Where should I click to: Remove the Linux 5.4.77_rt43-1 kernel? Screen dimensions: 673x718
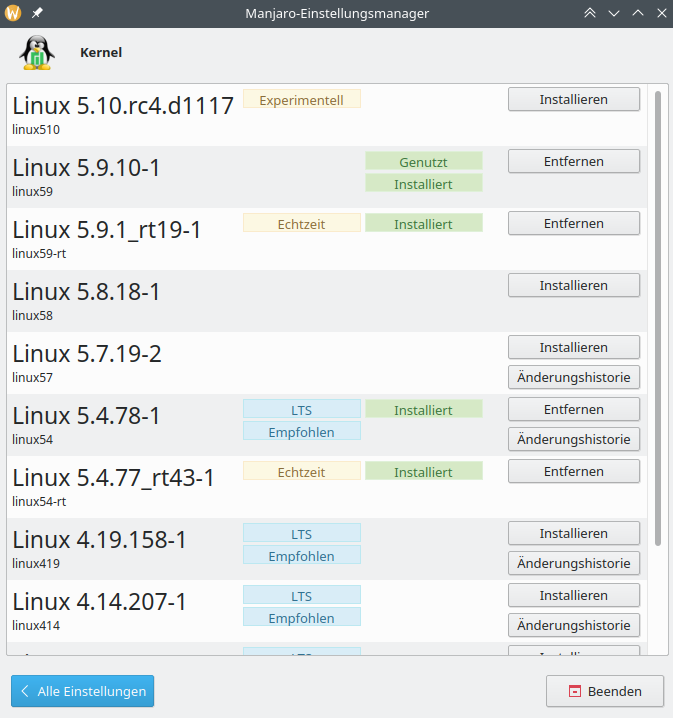pyautogui.click(x=574, y=471)
